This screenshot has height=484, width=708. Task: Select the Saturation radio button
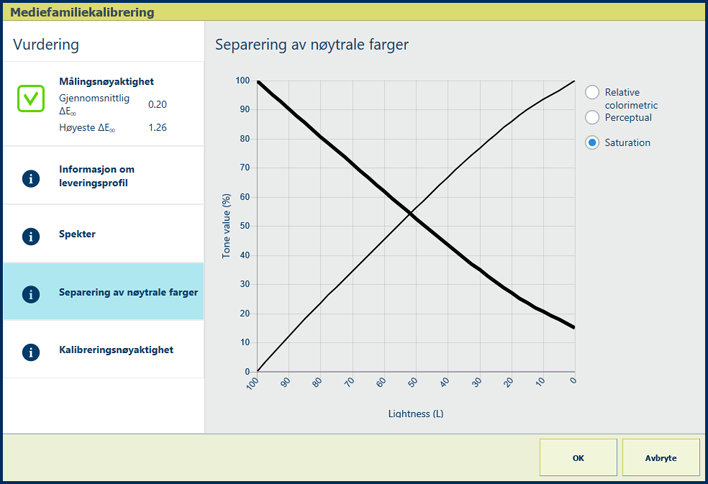pyautogui.click(x=592, y=143)
